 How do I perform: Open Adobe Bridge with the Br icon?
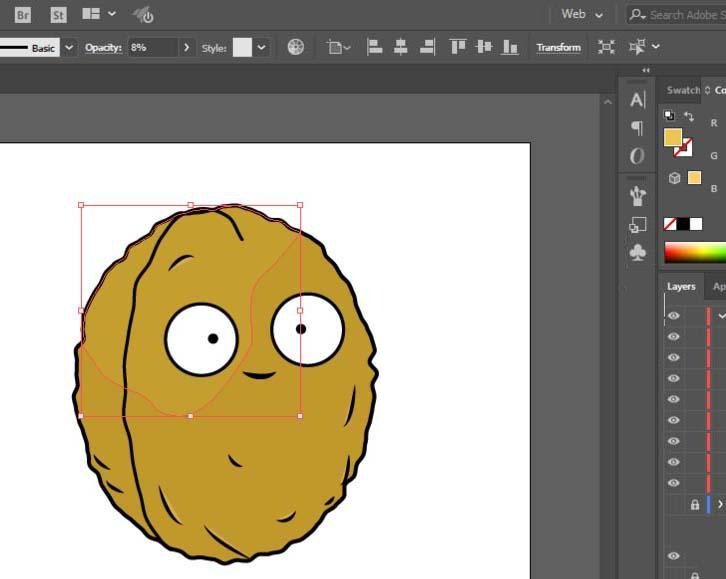(x=22, y=14)
